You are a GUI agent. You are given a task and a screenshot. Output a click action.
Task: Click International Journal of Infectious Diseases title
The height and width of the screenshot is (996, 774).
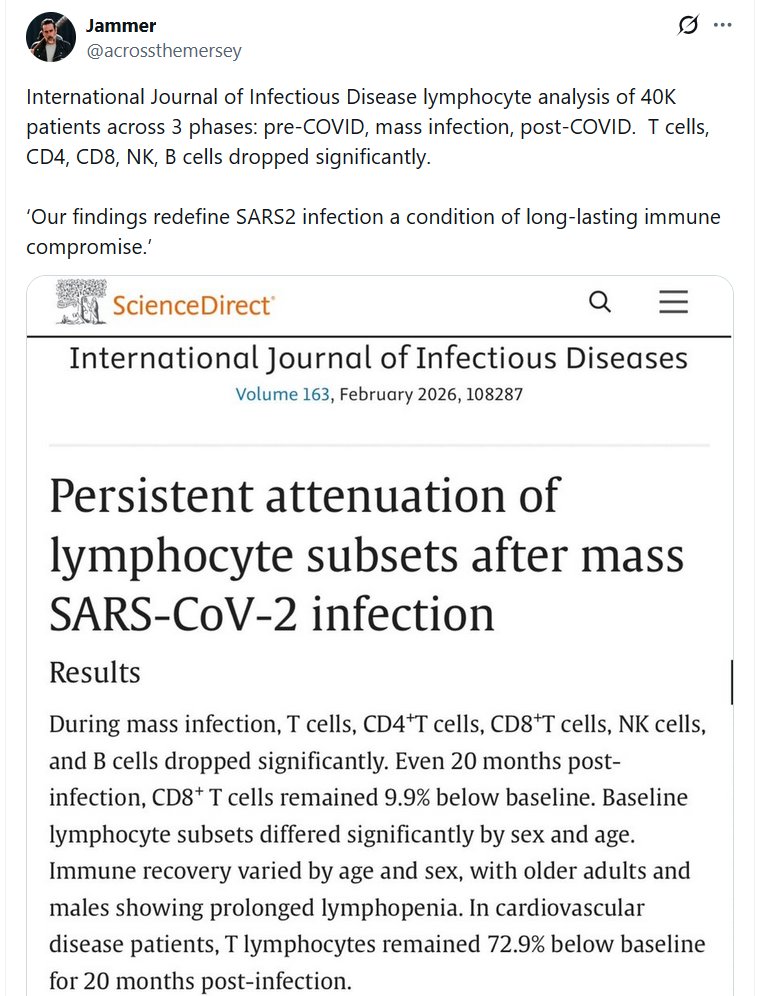click(378, 358)
